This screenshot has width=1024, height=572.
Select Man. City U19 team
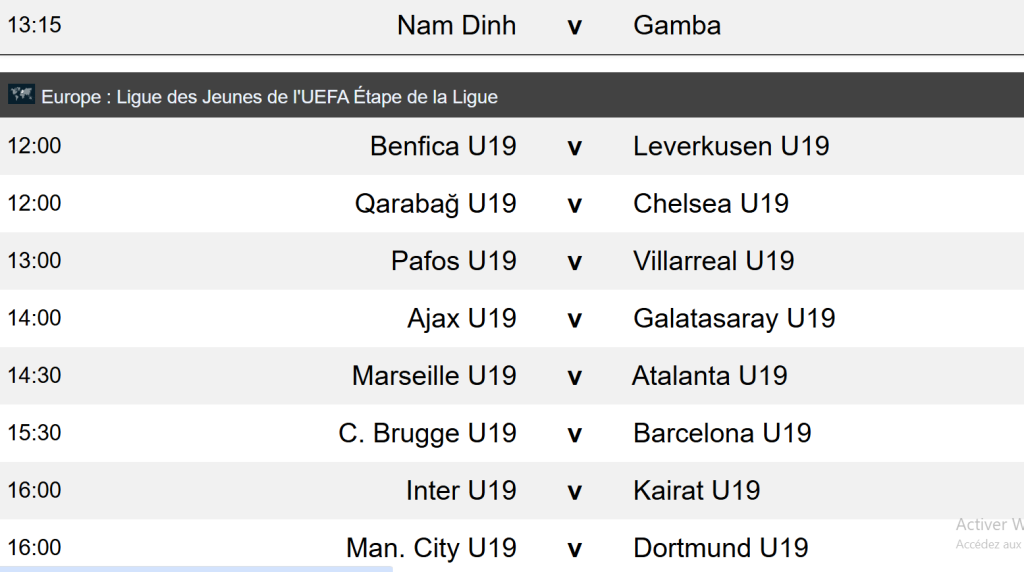431,548
